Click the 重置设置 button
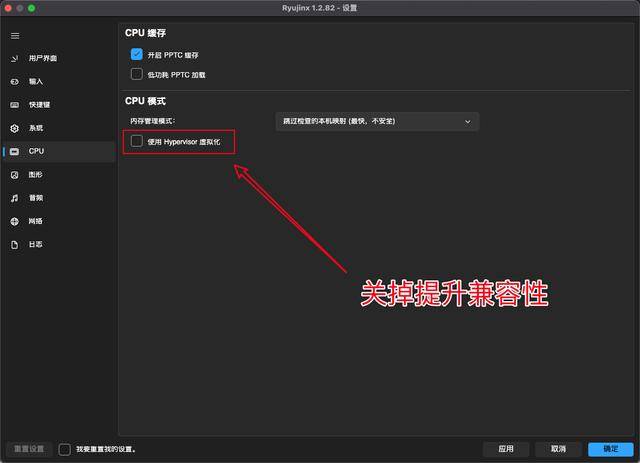This screenshot has width=640, height=463. tap(29, 449)
